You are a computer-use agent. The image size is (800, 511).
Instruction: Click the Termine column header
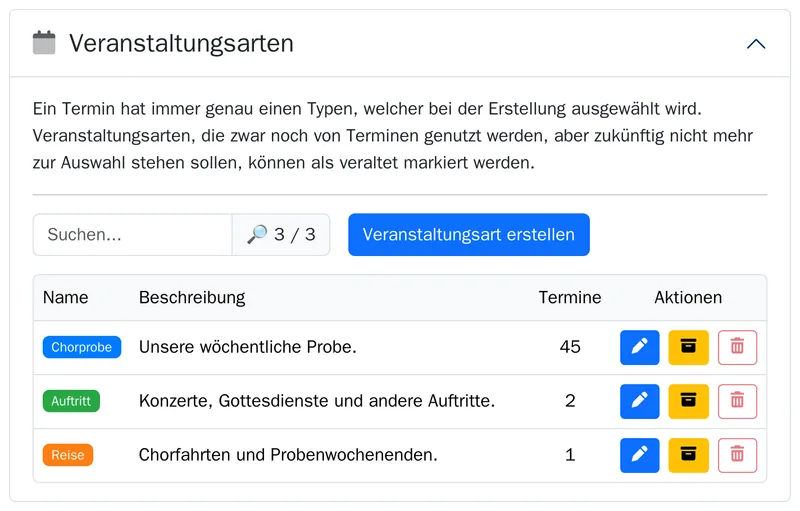(570, 297)
